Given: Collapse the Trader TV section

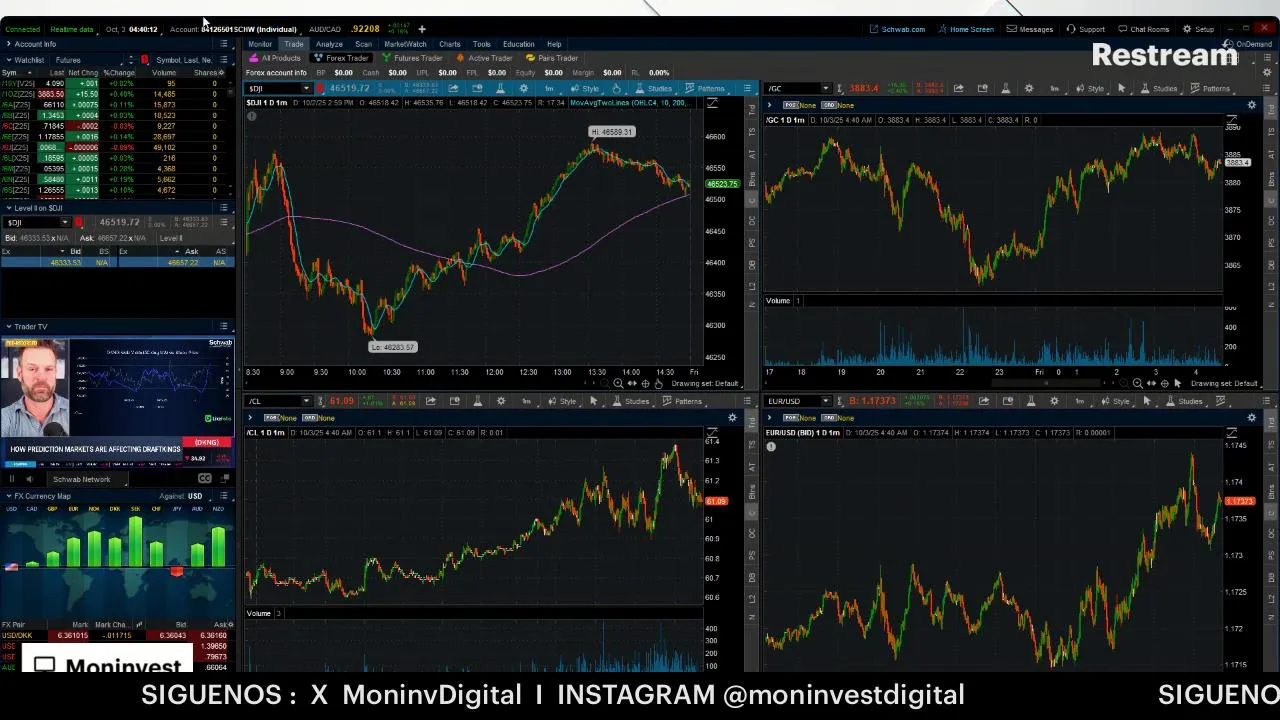Looking at the screenshot, I should click(x=9, y=326).
